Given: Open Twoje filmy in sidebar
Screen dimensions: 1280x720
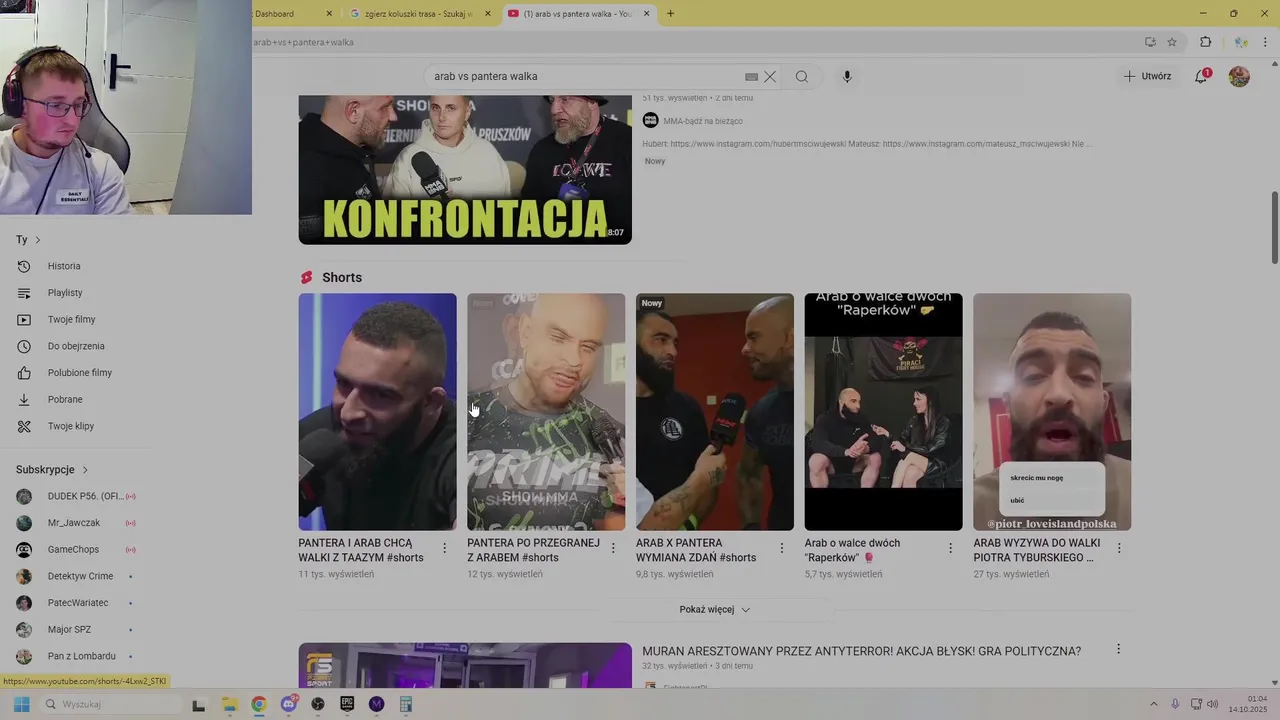Looking at the screenshot, I should [x=70, y=319].
